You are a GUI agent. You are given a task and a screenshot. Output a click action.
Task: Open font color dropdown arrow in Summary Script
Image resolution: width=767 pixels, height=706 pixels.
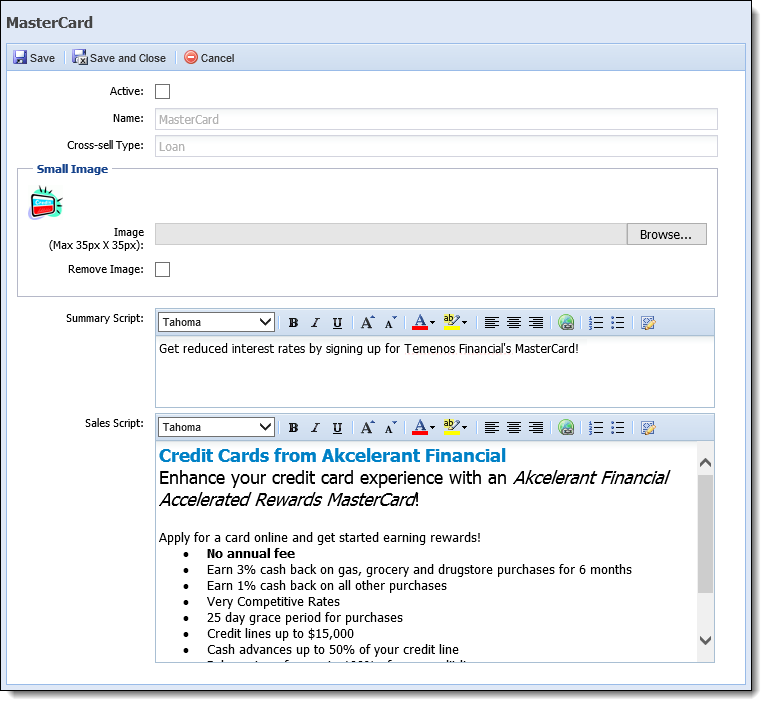pos(432,323)
